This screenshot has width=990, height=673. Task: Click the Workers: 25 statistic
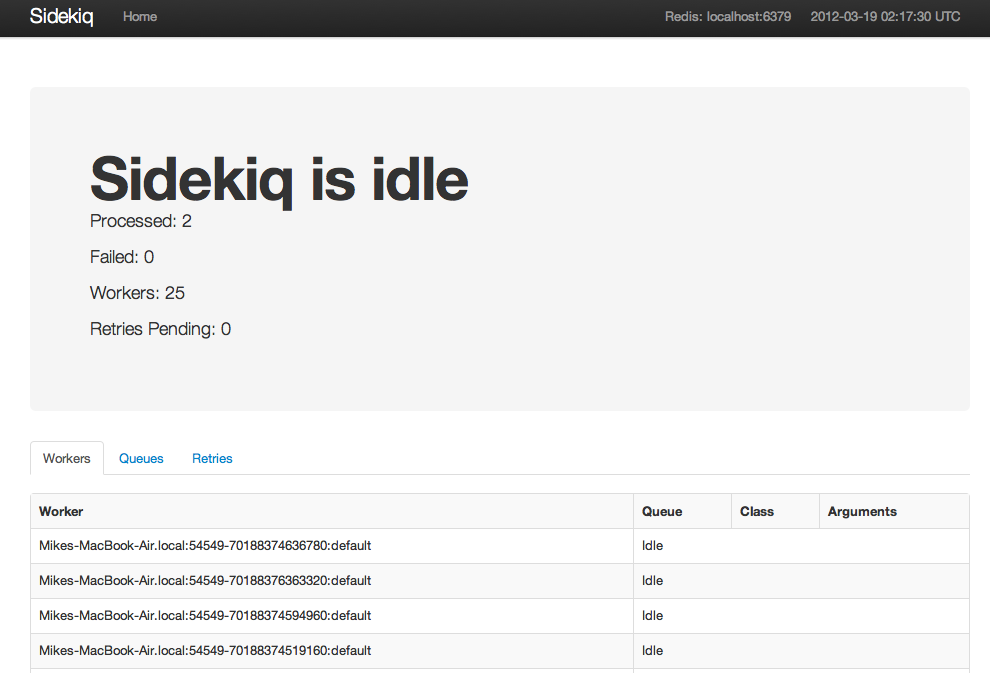(x=137, y=293)
